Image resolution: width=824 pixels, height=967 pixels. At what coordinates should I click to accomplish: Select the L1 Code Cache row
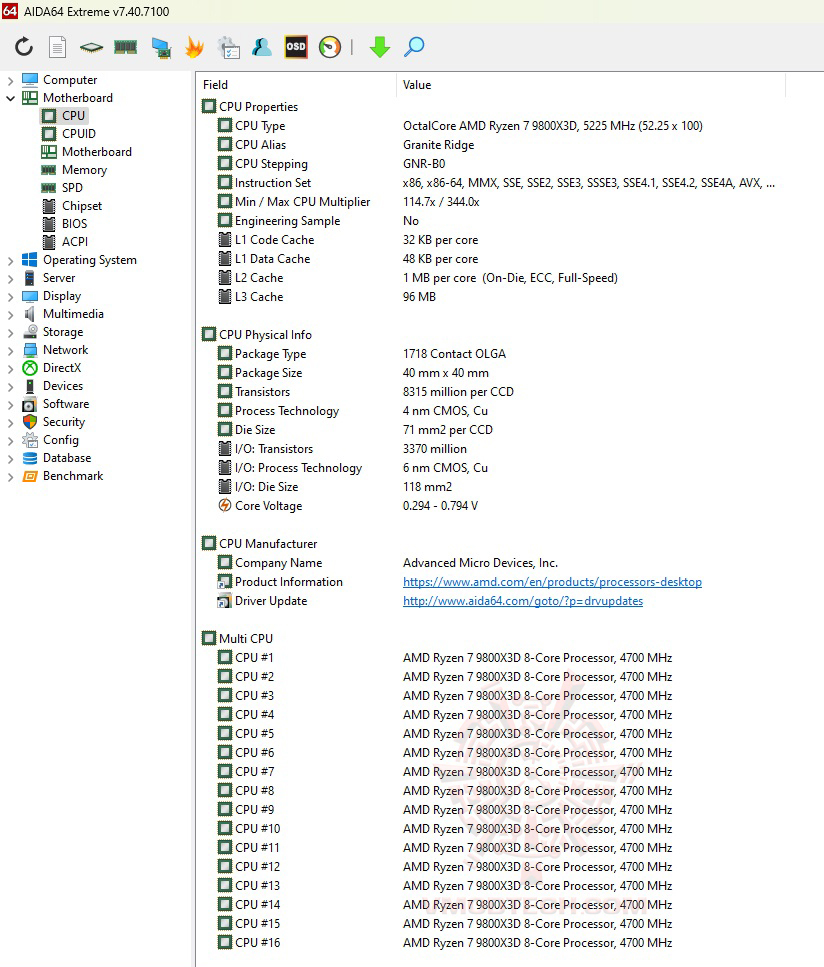[x=493, y=240]
